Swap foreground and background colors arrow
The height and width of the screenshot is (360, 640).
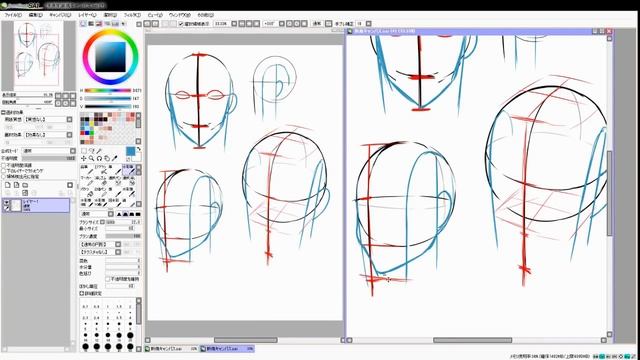pos(139,149)
